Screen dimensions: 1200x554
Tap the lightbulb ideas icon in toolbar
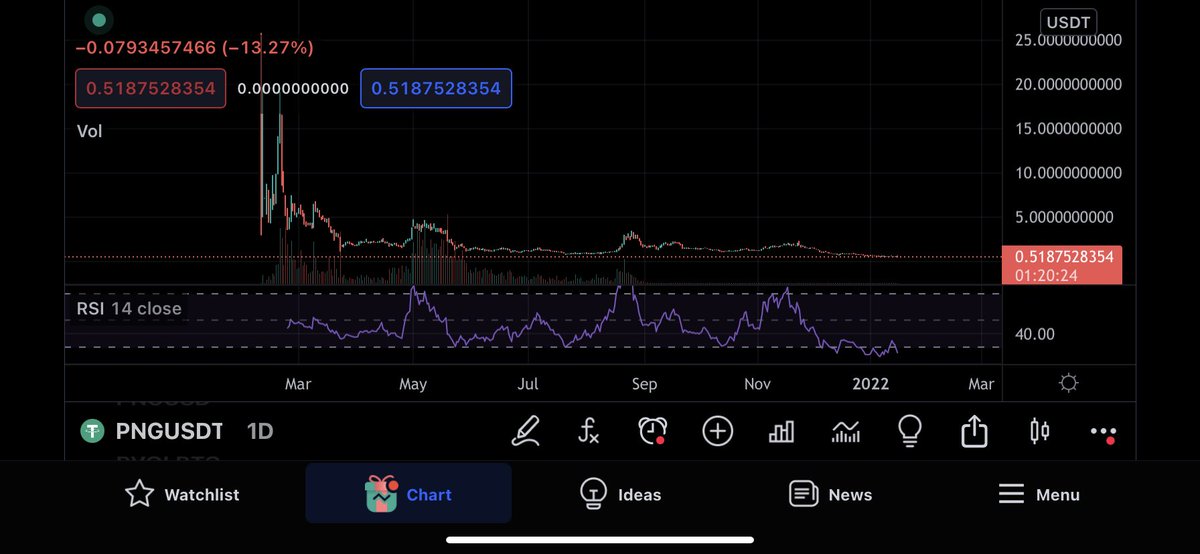[909, 431]
